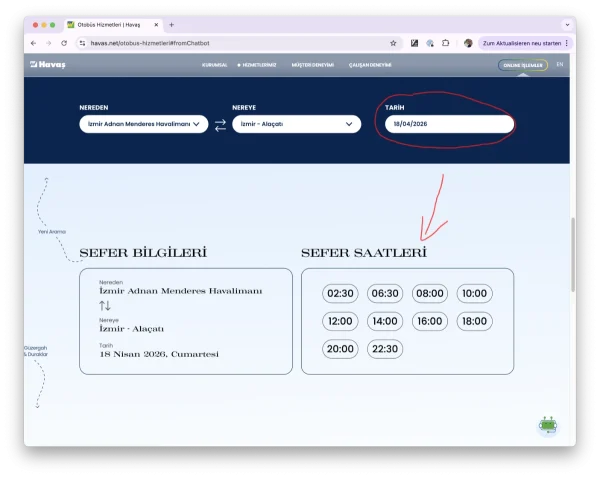600x478 pixels.
Task: Click the browser back arrow
Action: tap(34, 43)
